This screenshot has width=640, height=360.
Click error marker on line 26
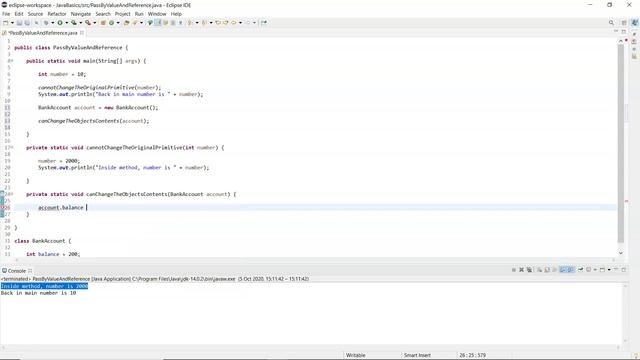(2, 208)
